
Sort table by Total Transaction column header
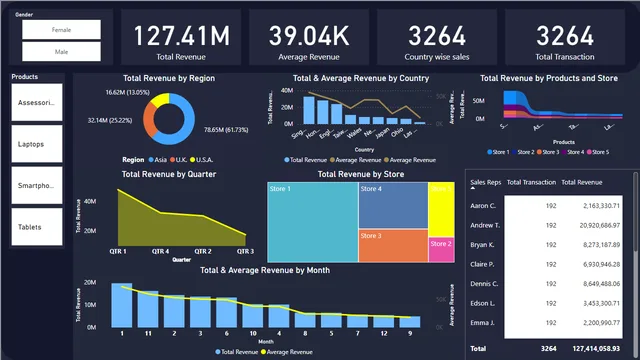pyautogui.click(x=531, y=182)
